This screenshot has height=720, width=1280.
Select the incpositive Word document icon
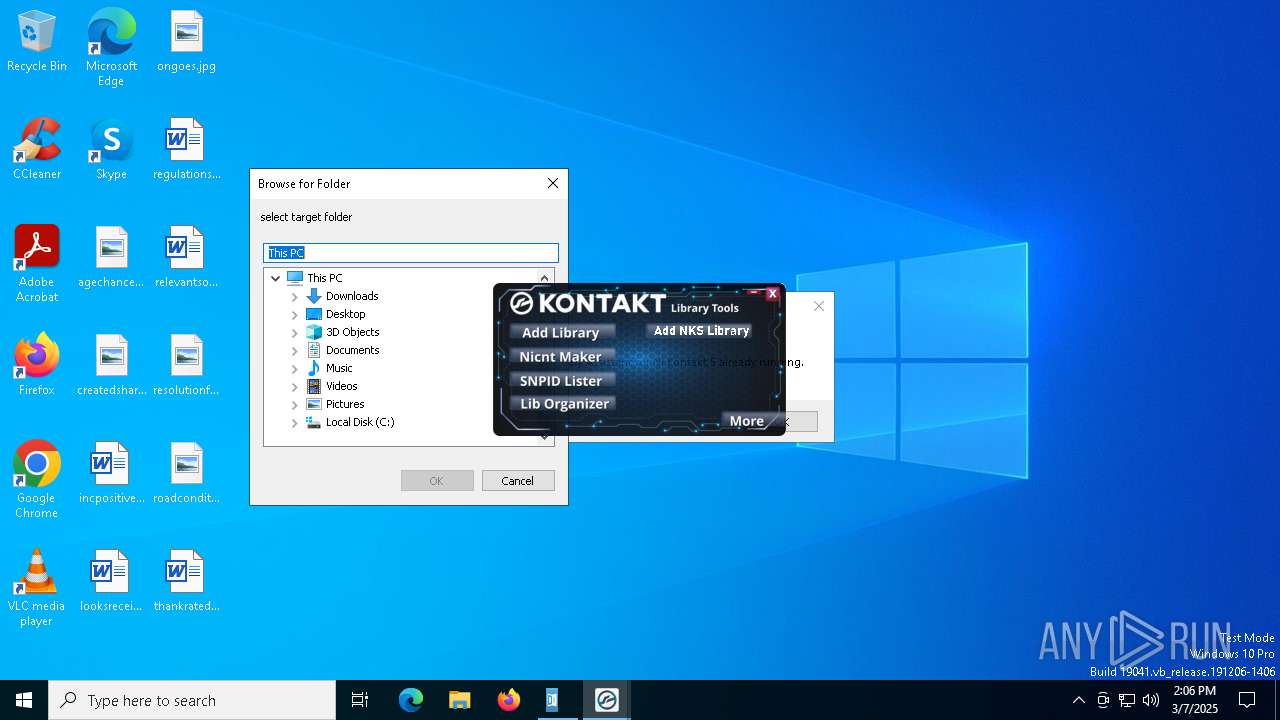[111, 474]
